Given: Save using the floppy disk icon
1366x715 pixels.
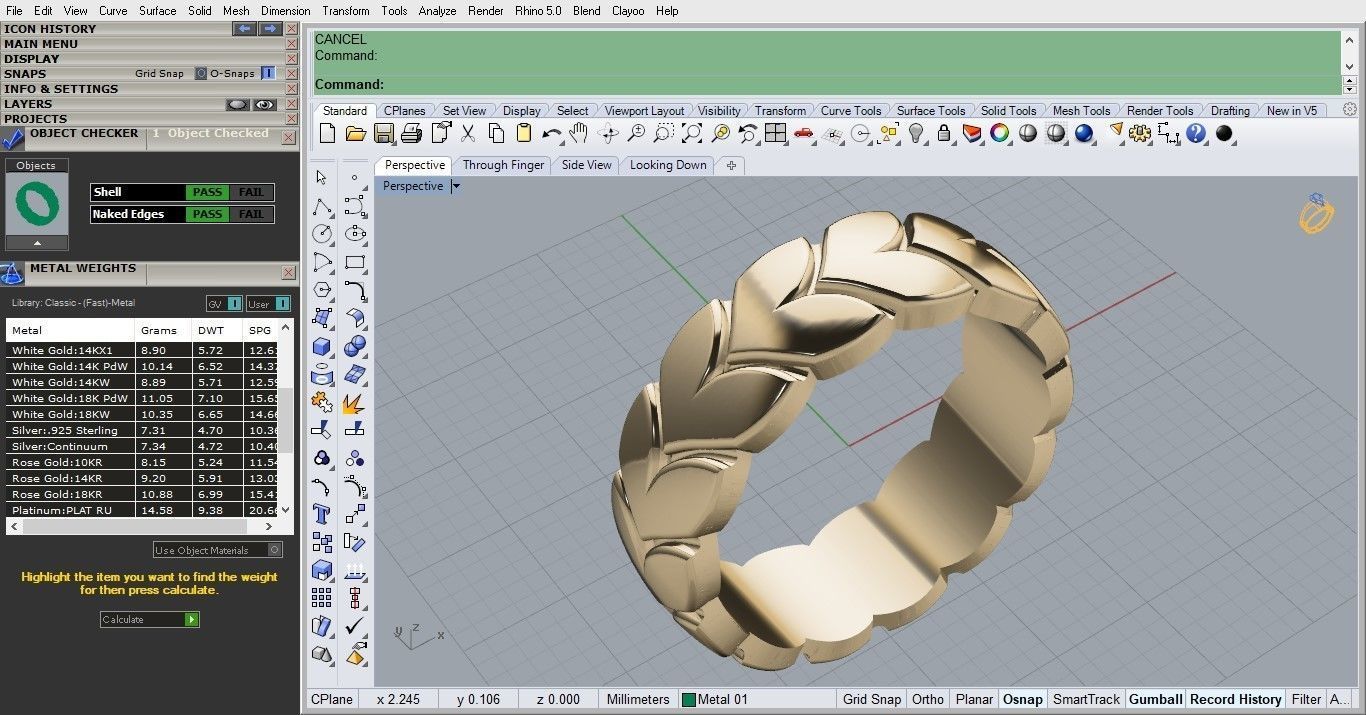Looking at the screenshot, I should [383, 133].
